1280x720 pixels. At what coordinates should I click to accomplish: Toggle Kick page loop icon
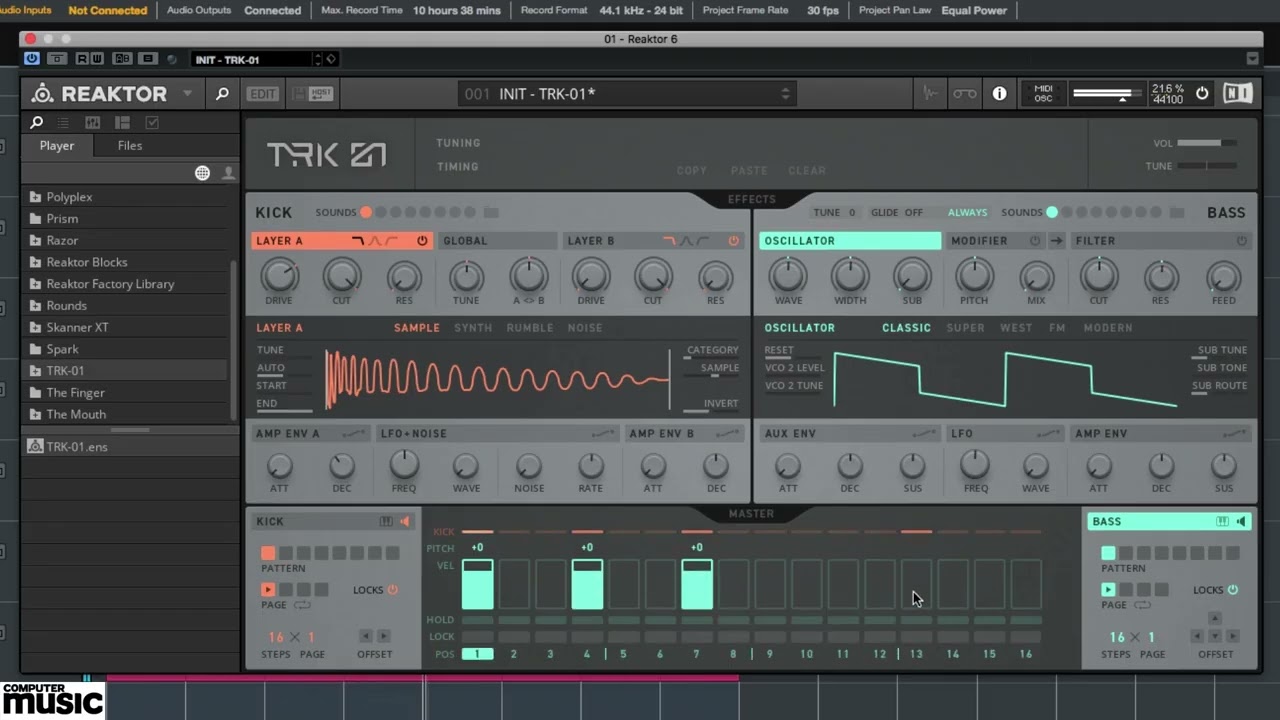[301, 606]
